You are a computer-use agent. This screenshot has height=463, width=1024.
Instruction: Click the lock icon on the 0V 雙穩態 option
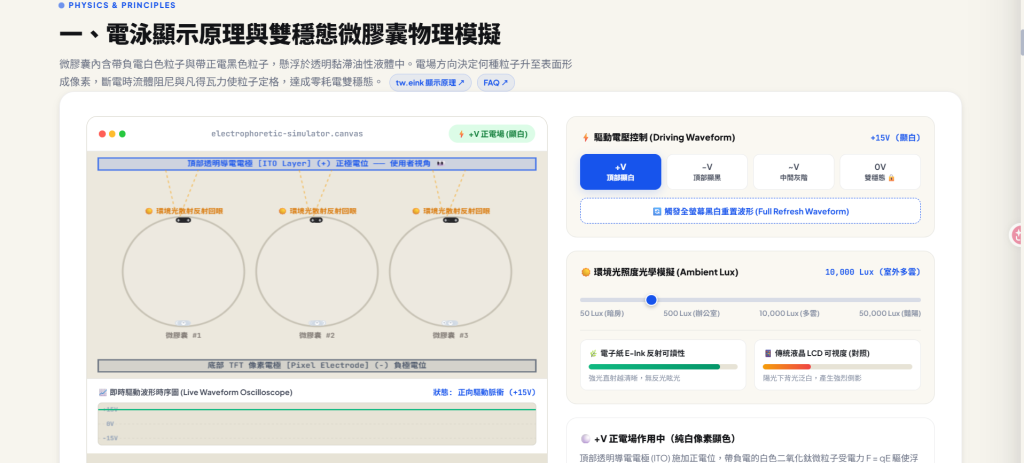coord(891,178)
